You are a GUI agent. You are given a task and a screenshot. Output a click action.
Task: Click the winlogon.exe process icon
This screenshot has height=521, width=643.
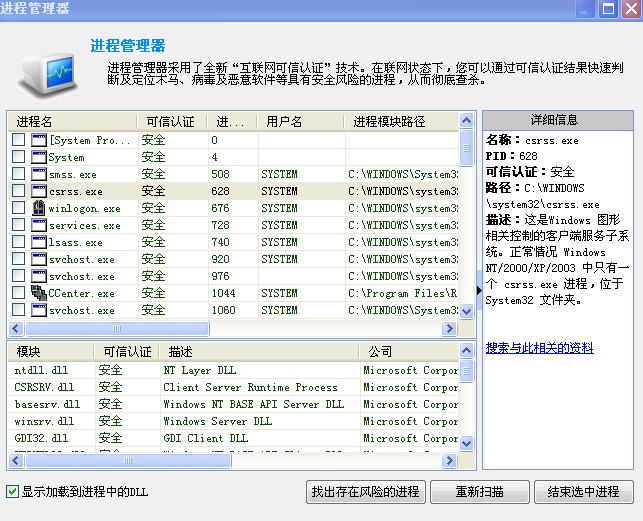pyautogui.click(x=39, y=208)
